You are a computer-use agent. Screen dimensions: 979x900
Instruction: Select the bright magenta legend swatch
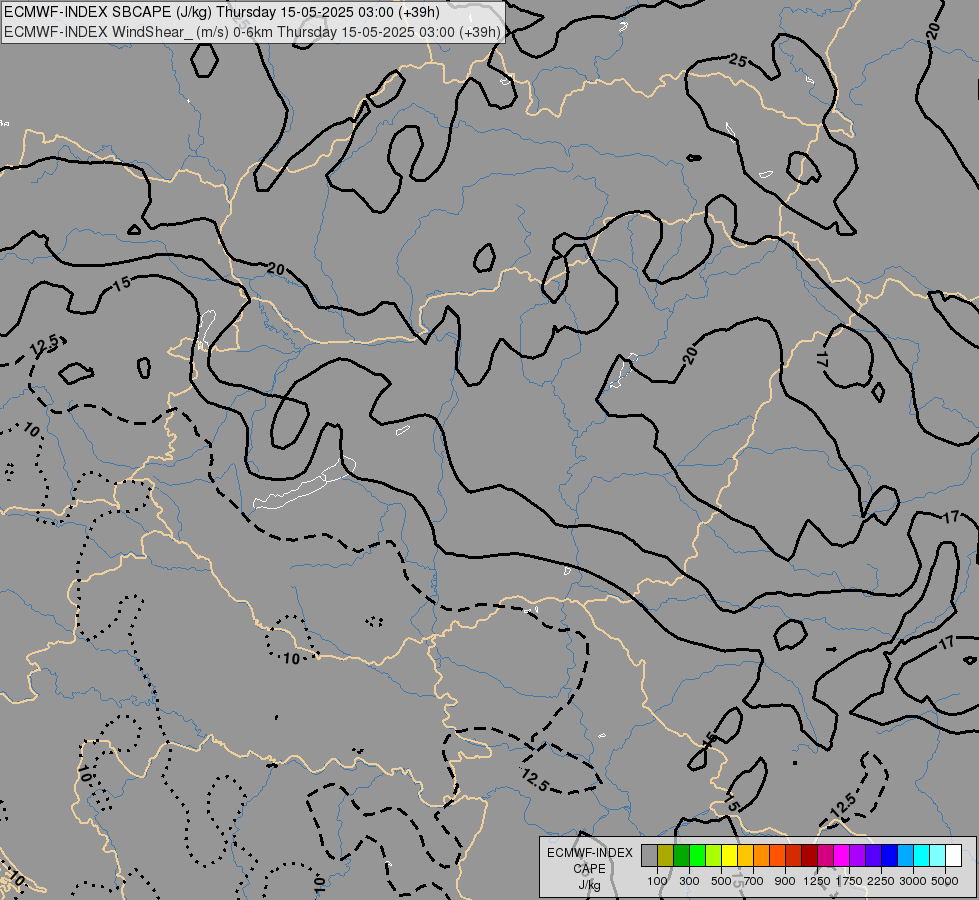click(842, 855)
